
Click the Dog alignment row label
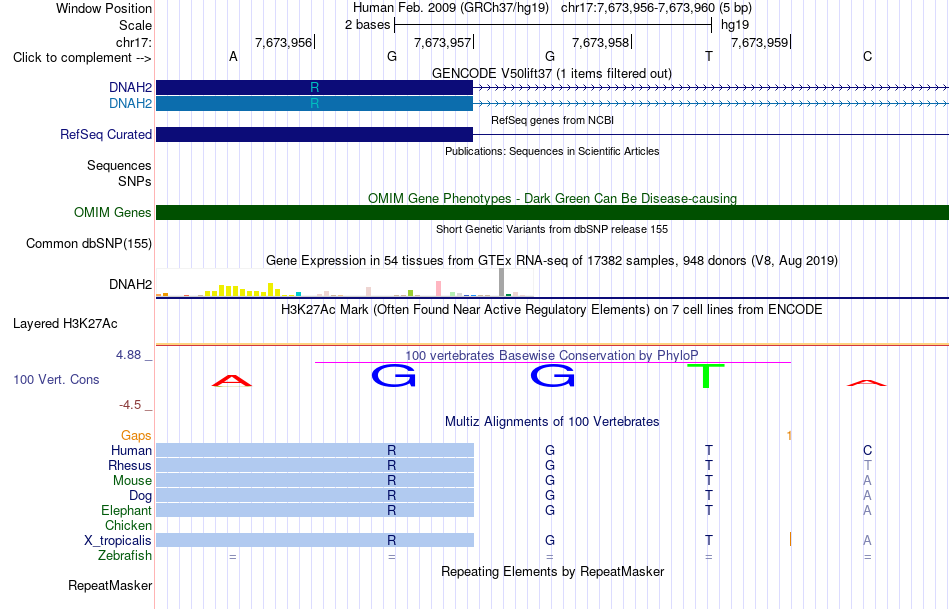(141, 496)
